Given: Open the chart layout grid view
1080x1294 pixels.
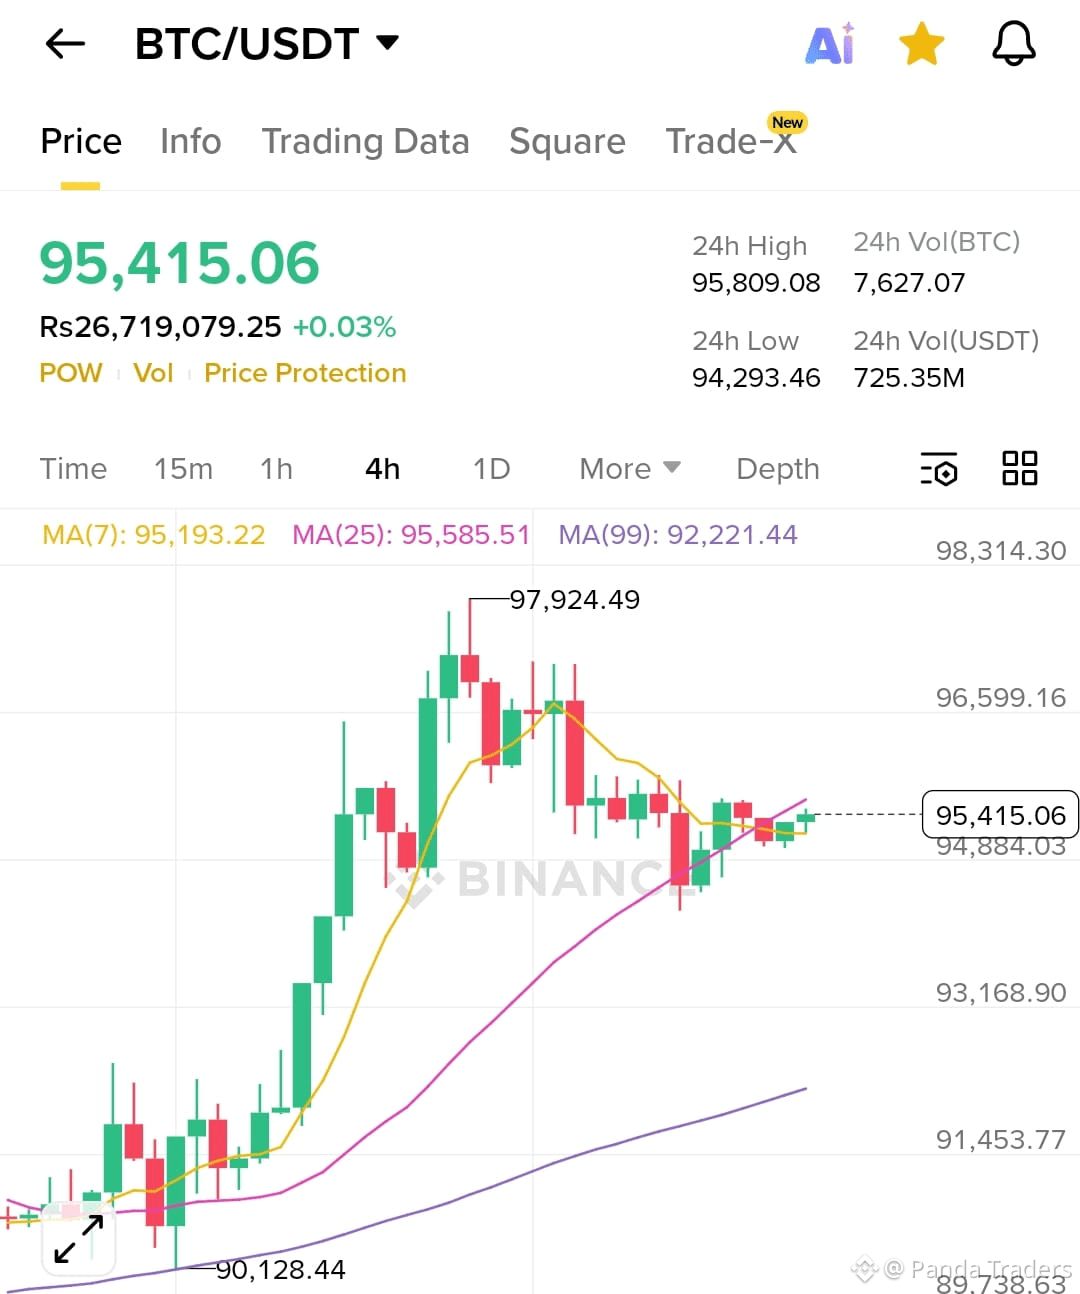Looking at the screenshot, I should [1020, 468].
